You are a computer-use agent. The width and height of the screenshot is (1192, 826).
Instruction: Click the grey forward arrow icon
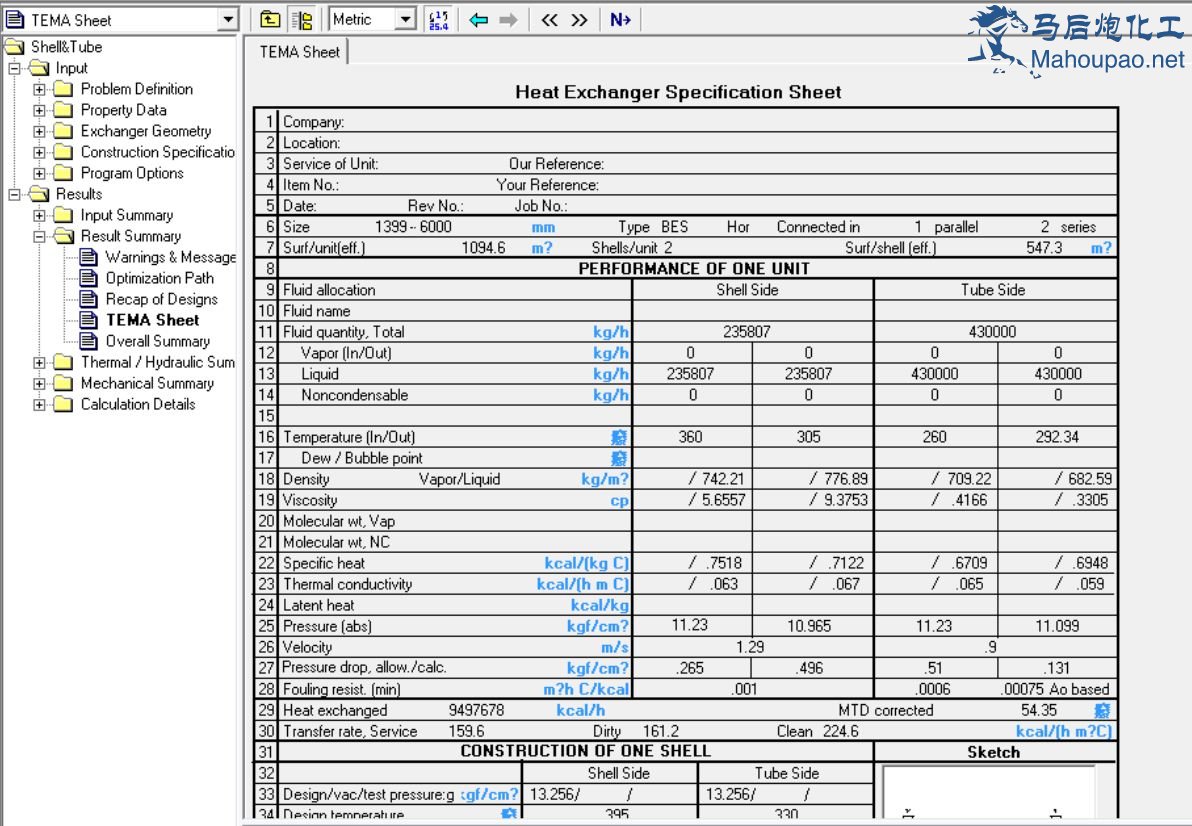[x=508, y=19]
